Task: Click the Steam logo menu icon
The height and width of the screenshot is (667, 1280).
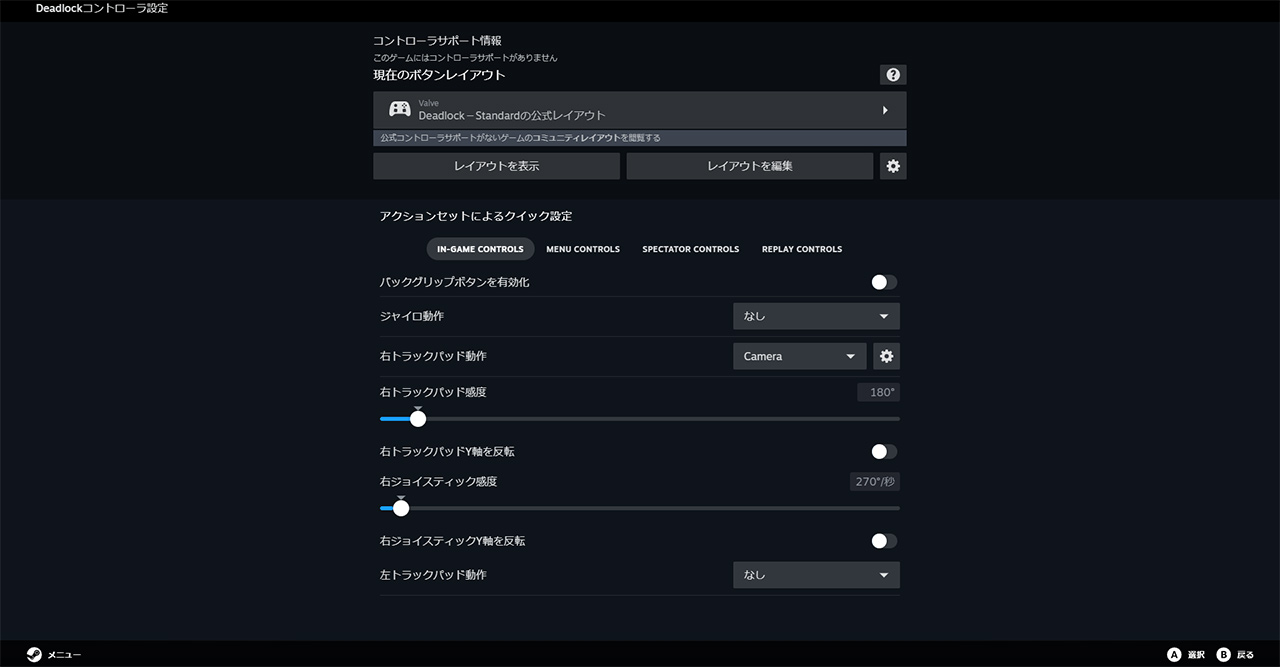Action: coord(34,654)
